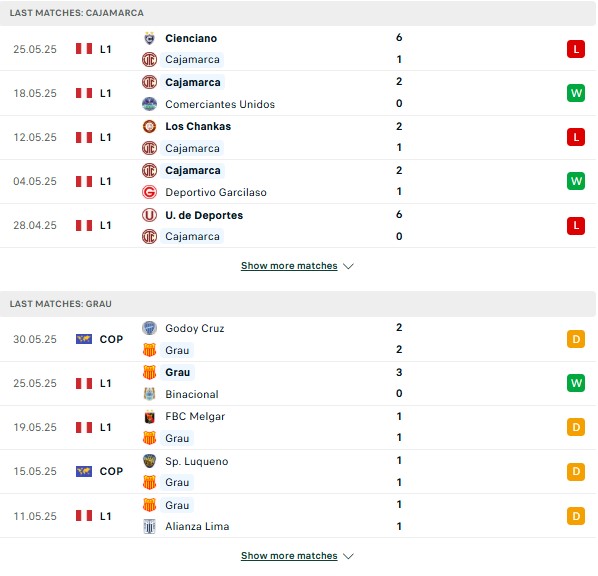The image size is (598, 576).
Task: Open the green W badge for Grau vs Binacional
Action: (x=575, y=383)
